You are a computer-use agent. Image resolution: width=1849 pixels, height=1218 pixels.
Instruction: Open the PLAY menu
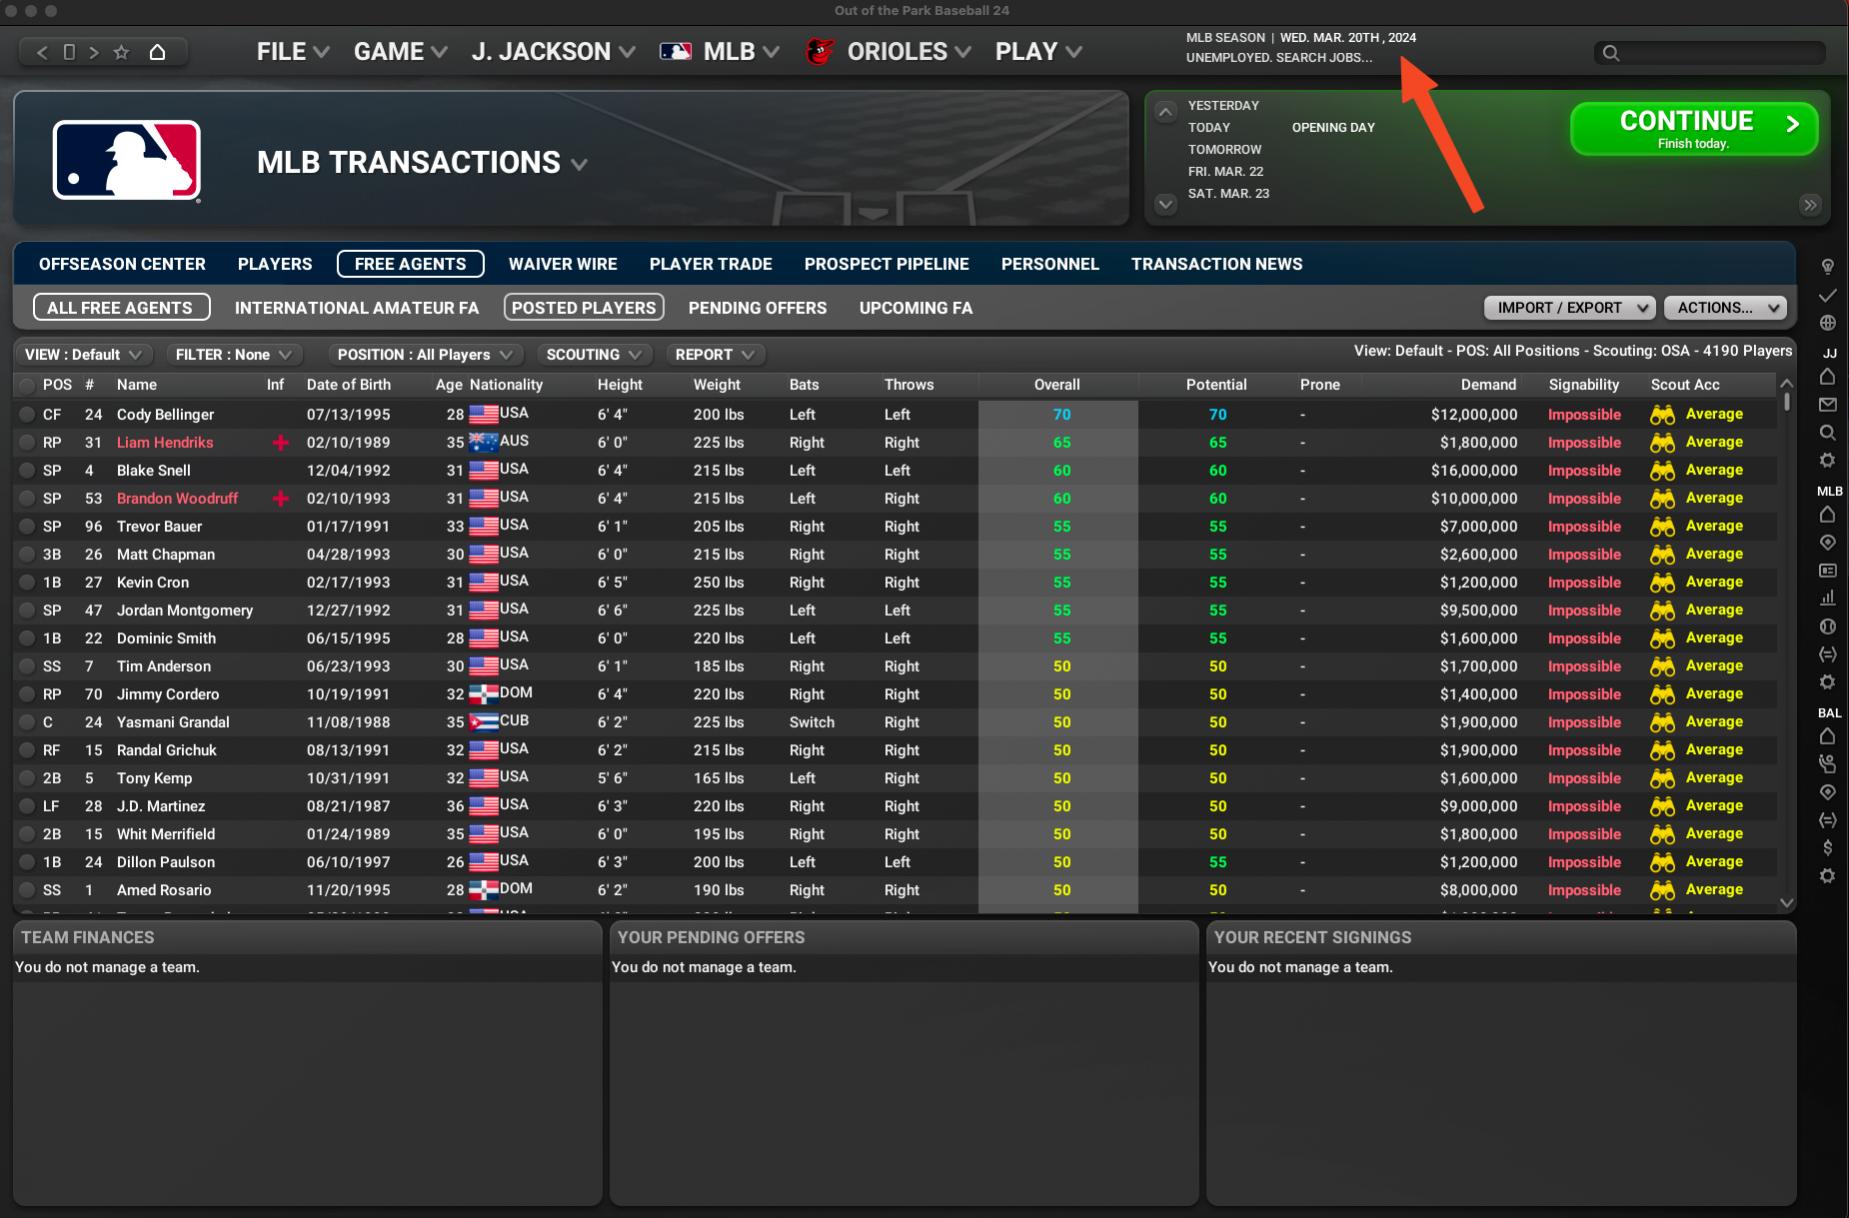click(x=1038, y=52)
